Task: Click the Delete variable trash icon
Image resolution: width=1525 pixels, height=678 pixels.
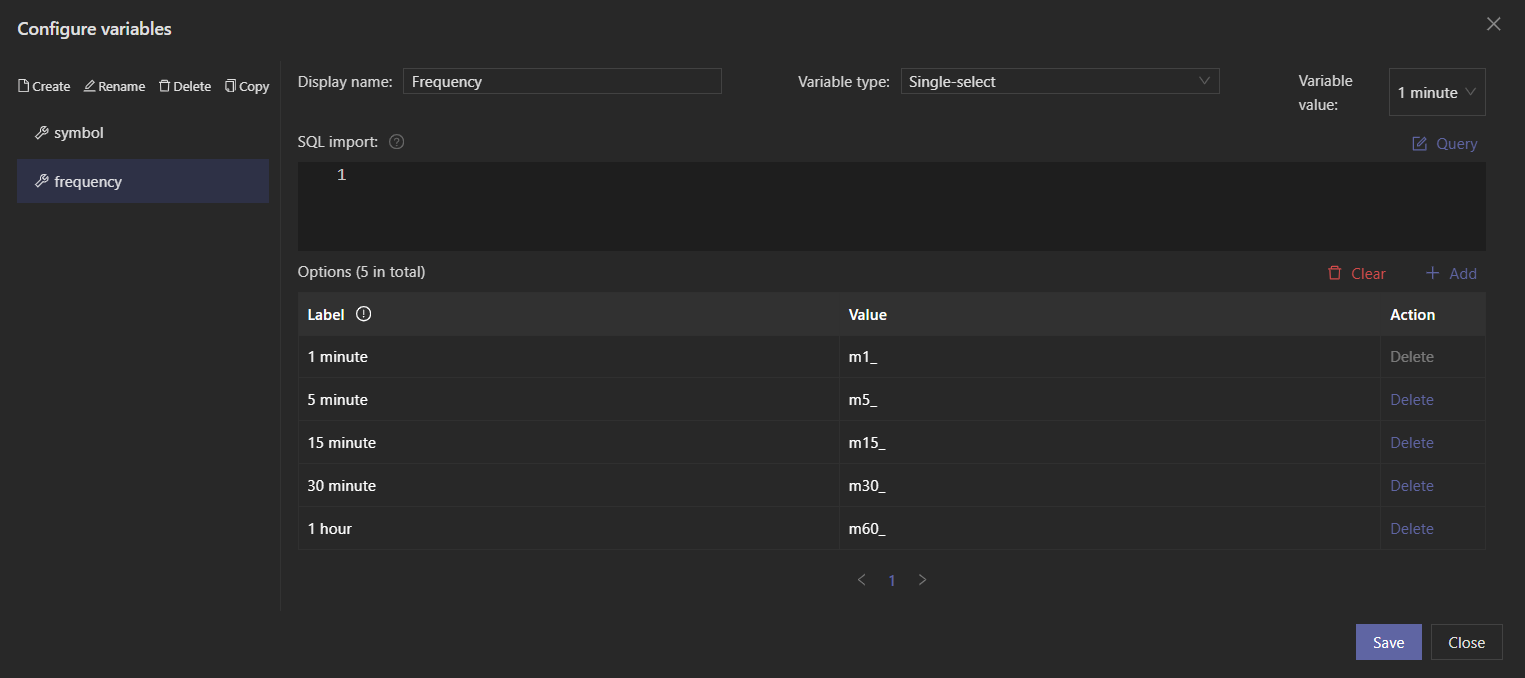Action: click(165, 87)
